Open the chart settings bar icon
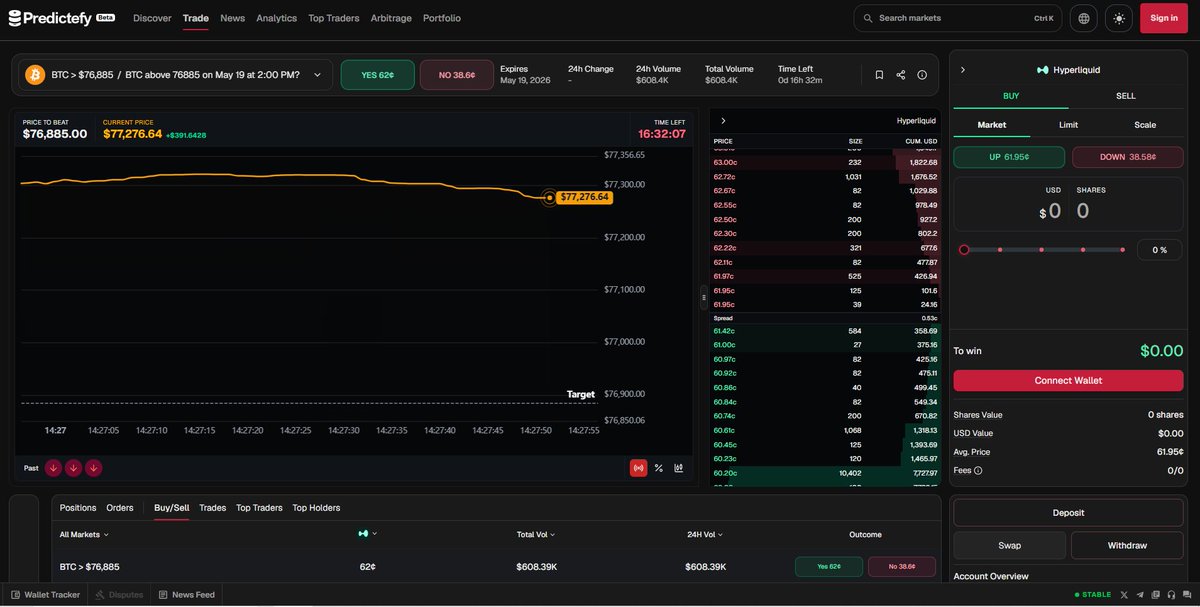This screenshot has width=1200, height=607. tap(678, 467)
